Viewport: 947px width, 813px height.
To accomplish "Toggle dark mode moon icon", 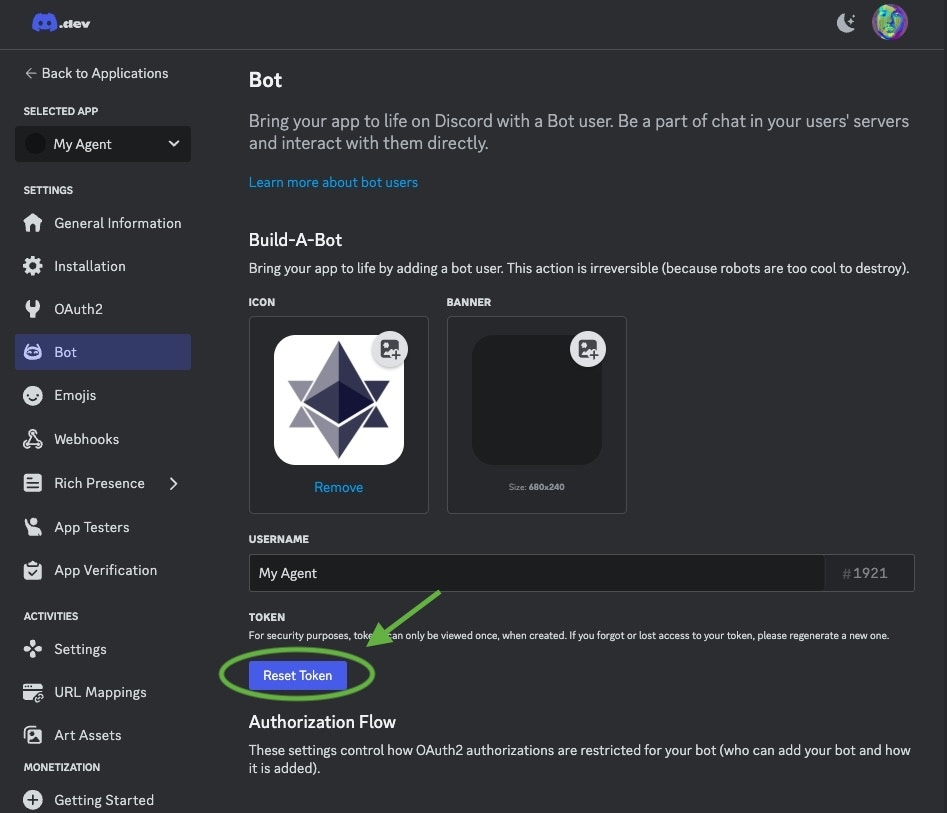I will (x=846, y=23).
